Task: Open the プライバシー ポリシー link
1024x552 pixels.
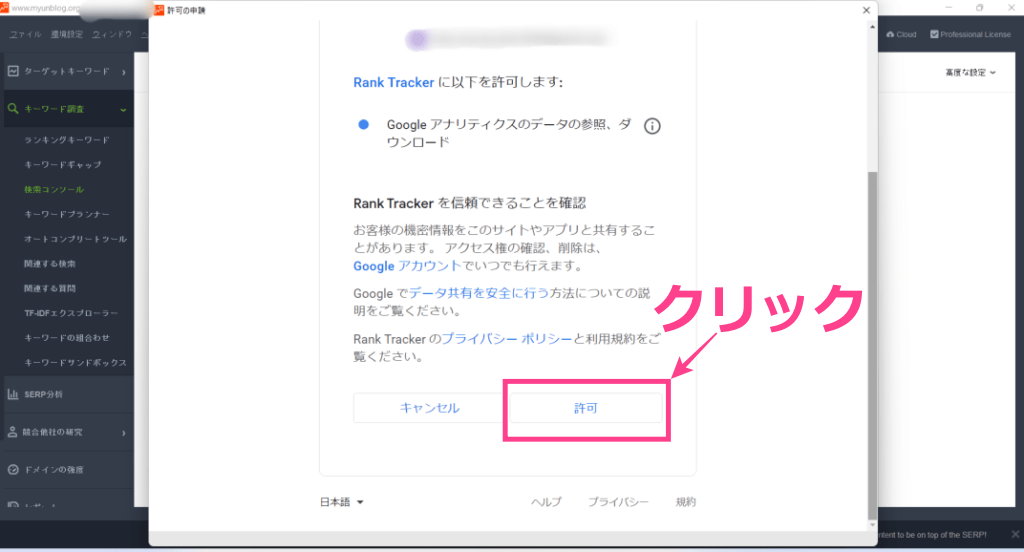Action: tap(507, 339)
